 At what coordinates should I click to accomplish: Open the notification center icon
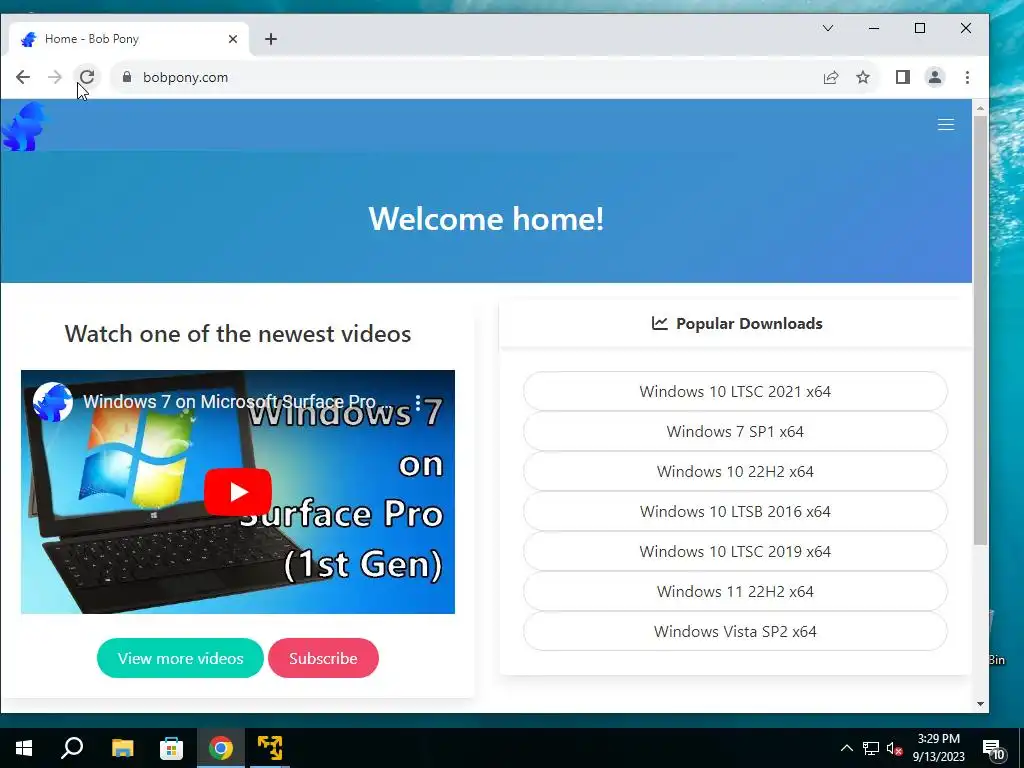coord(993,749)
